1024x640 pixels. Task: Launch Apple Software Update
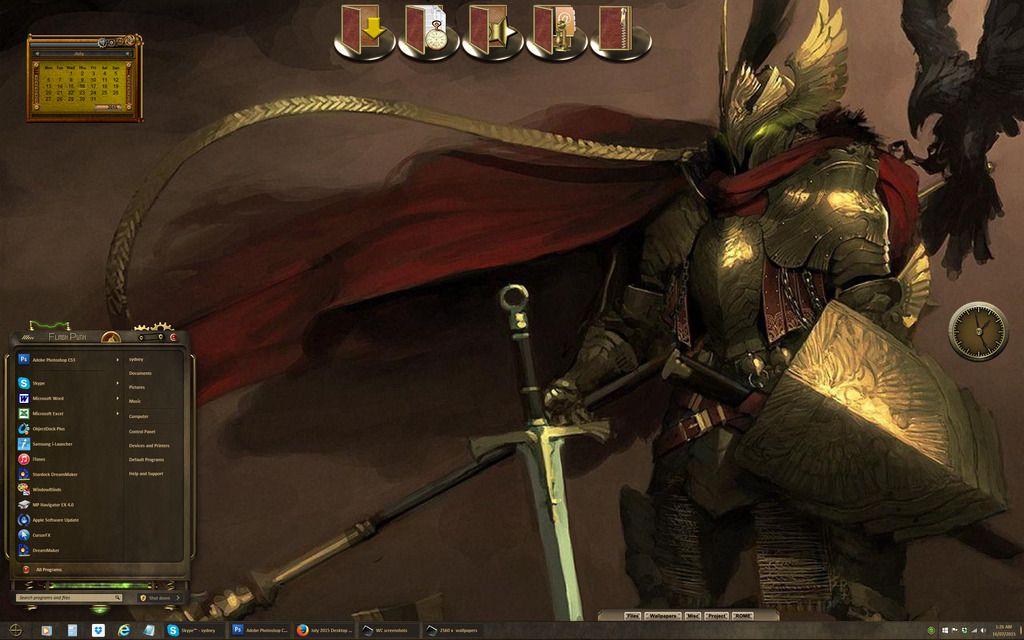coord(68,520)
